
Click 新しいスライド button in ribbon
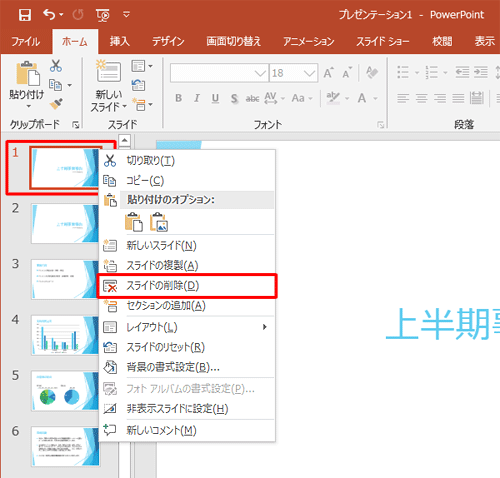(x=109, y=86)
